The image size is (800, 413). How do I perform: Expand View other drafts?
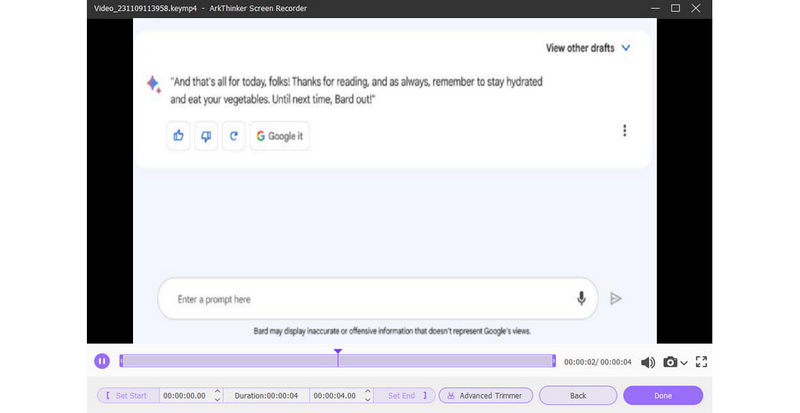pyautogui.click(x=588, y=48)
